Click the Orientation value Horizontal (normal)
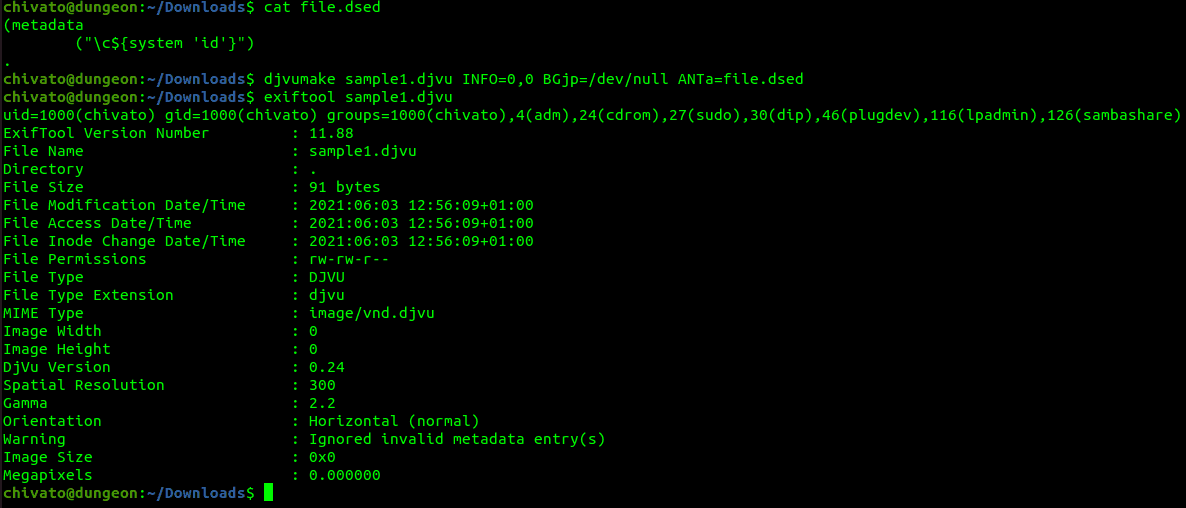 coord(394,421)
